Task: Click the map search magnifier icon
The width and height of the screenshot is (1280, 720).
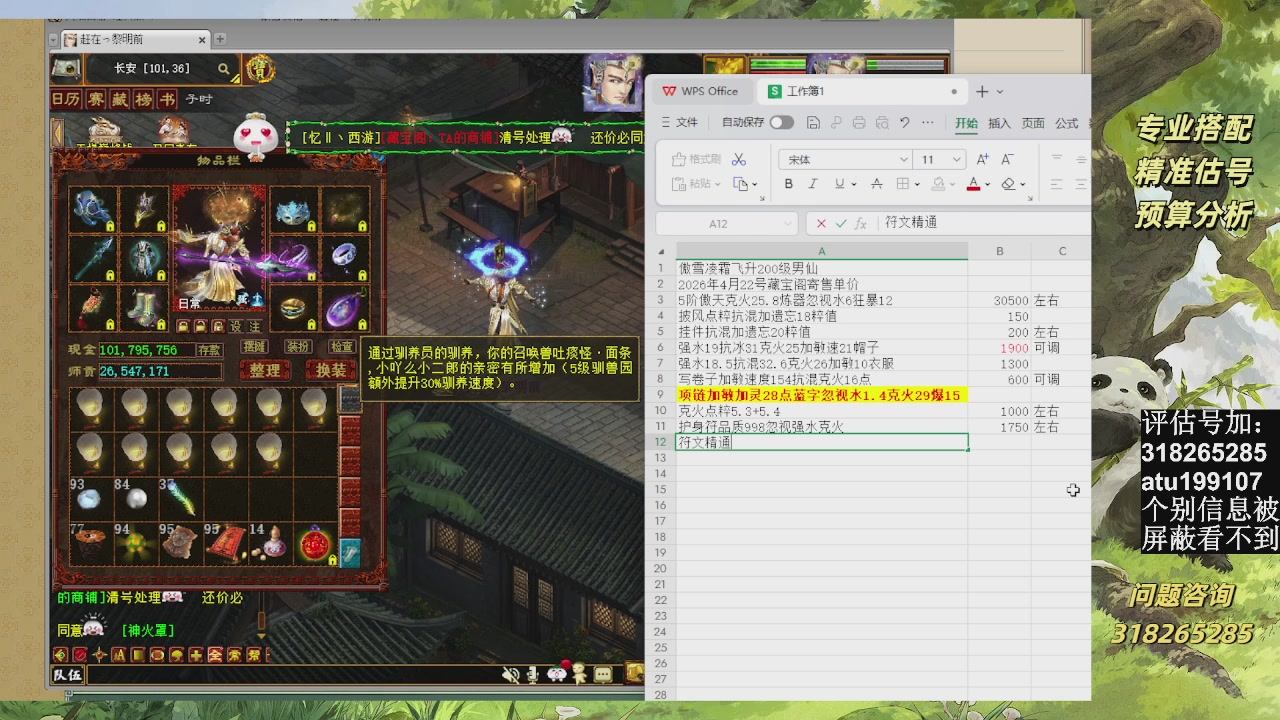Action: coord(224,69)
